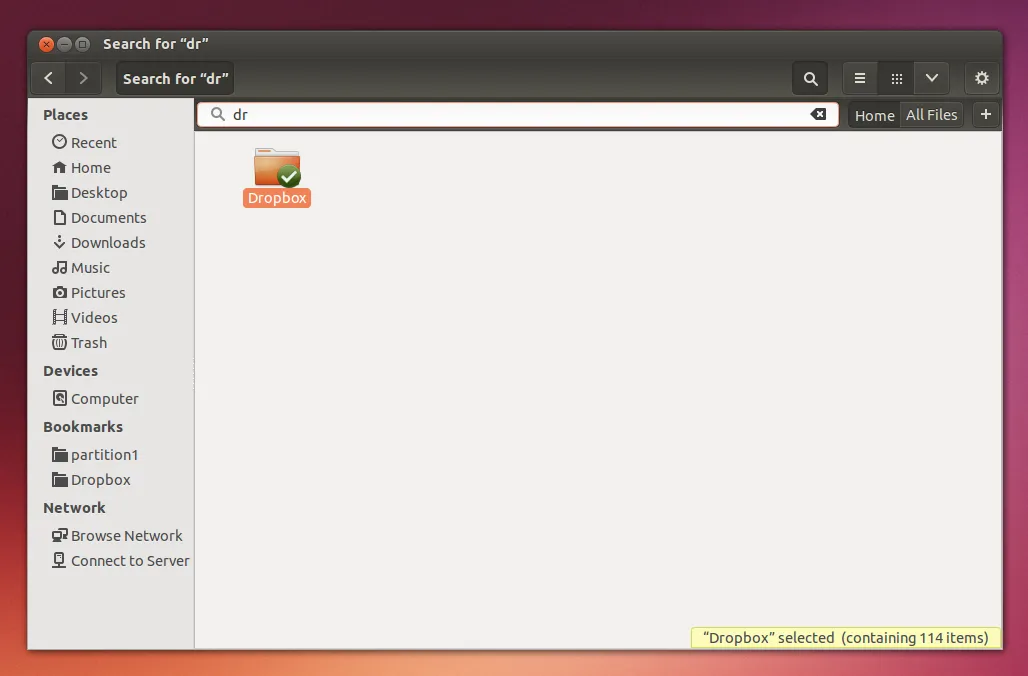1028x676 pixels.
Task: Click Connect to Server
Action: (129, 561)
